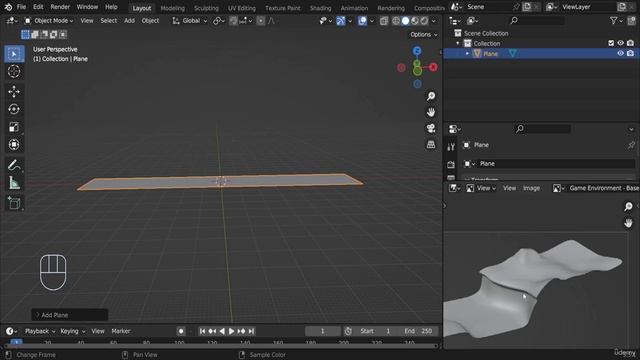Jump to the first frame
This screenshot has height=360, width=640.
(202, 331)
